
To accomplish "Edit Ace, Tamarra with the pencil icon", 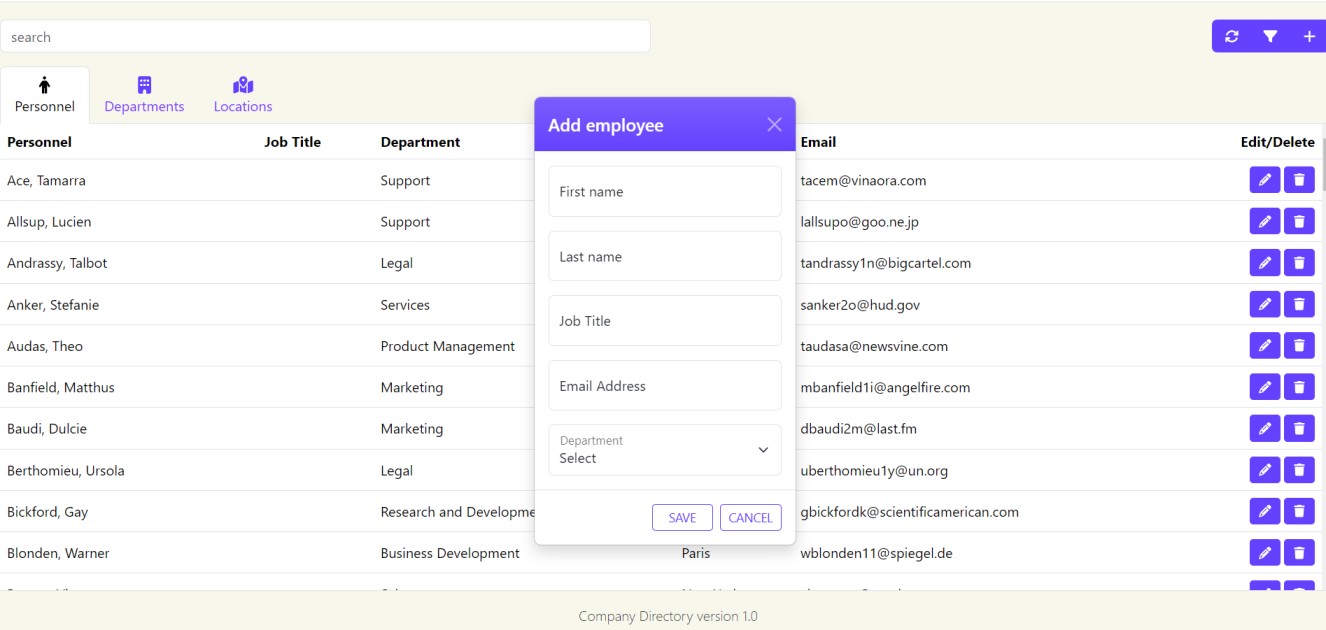I will tap(1265, 179).
